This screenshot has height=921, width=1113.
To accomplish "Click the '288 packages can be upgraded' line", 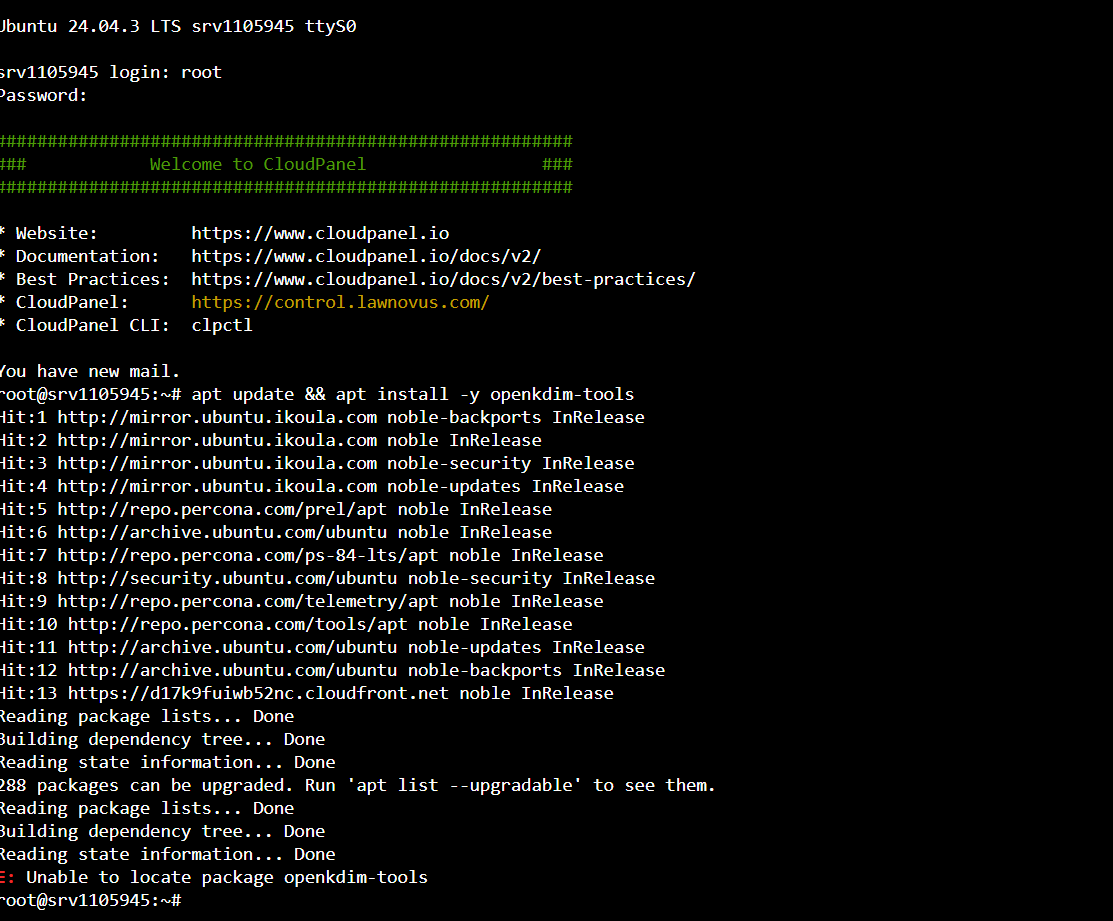I will click(358, 785).
